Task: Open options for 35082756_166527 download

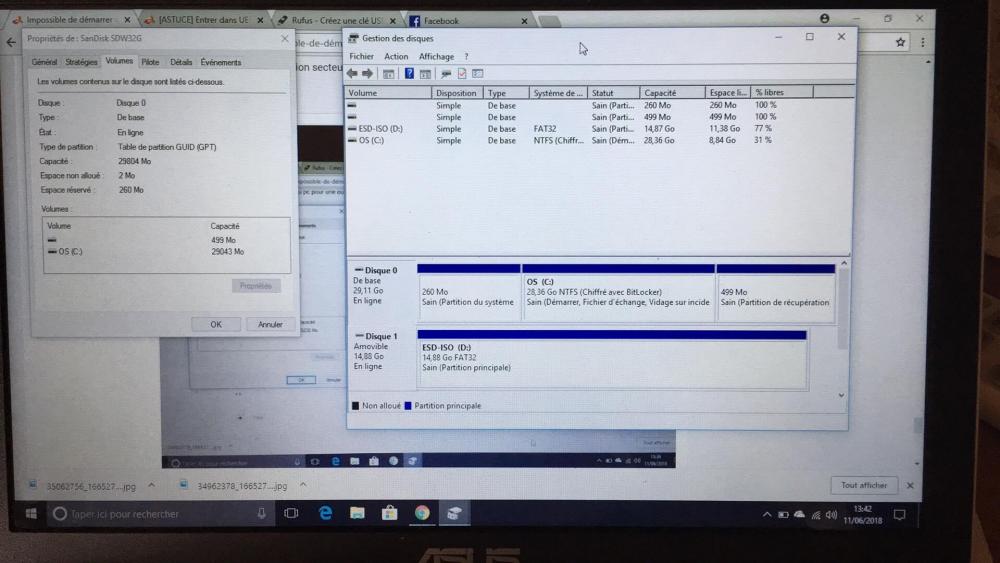Action: pyautogui.click(x=151, y=485)
